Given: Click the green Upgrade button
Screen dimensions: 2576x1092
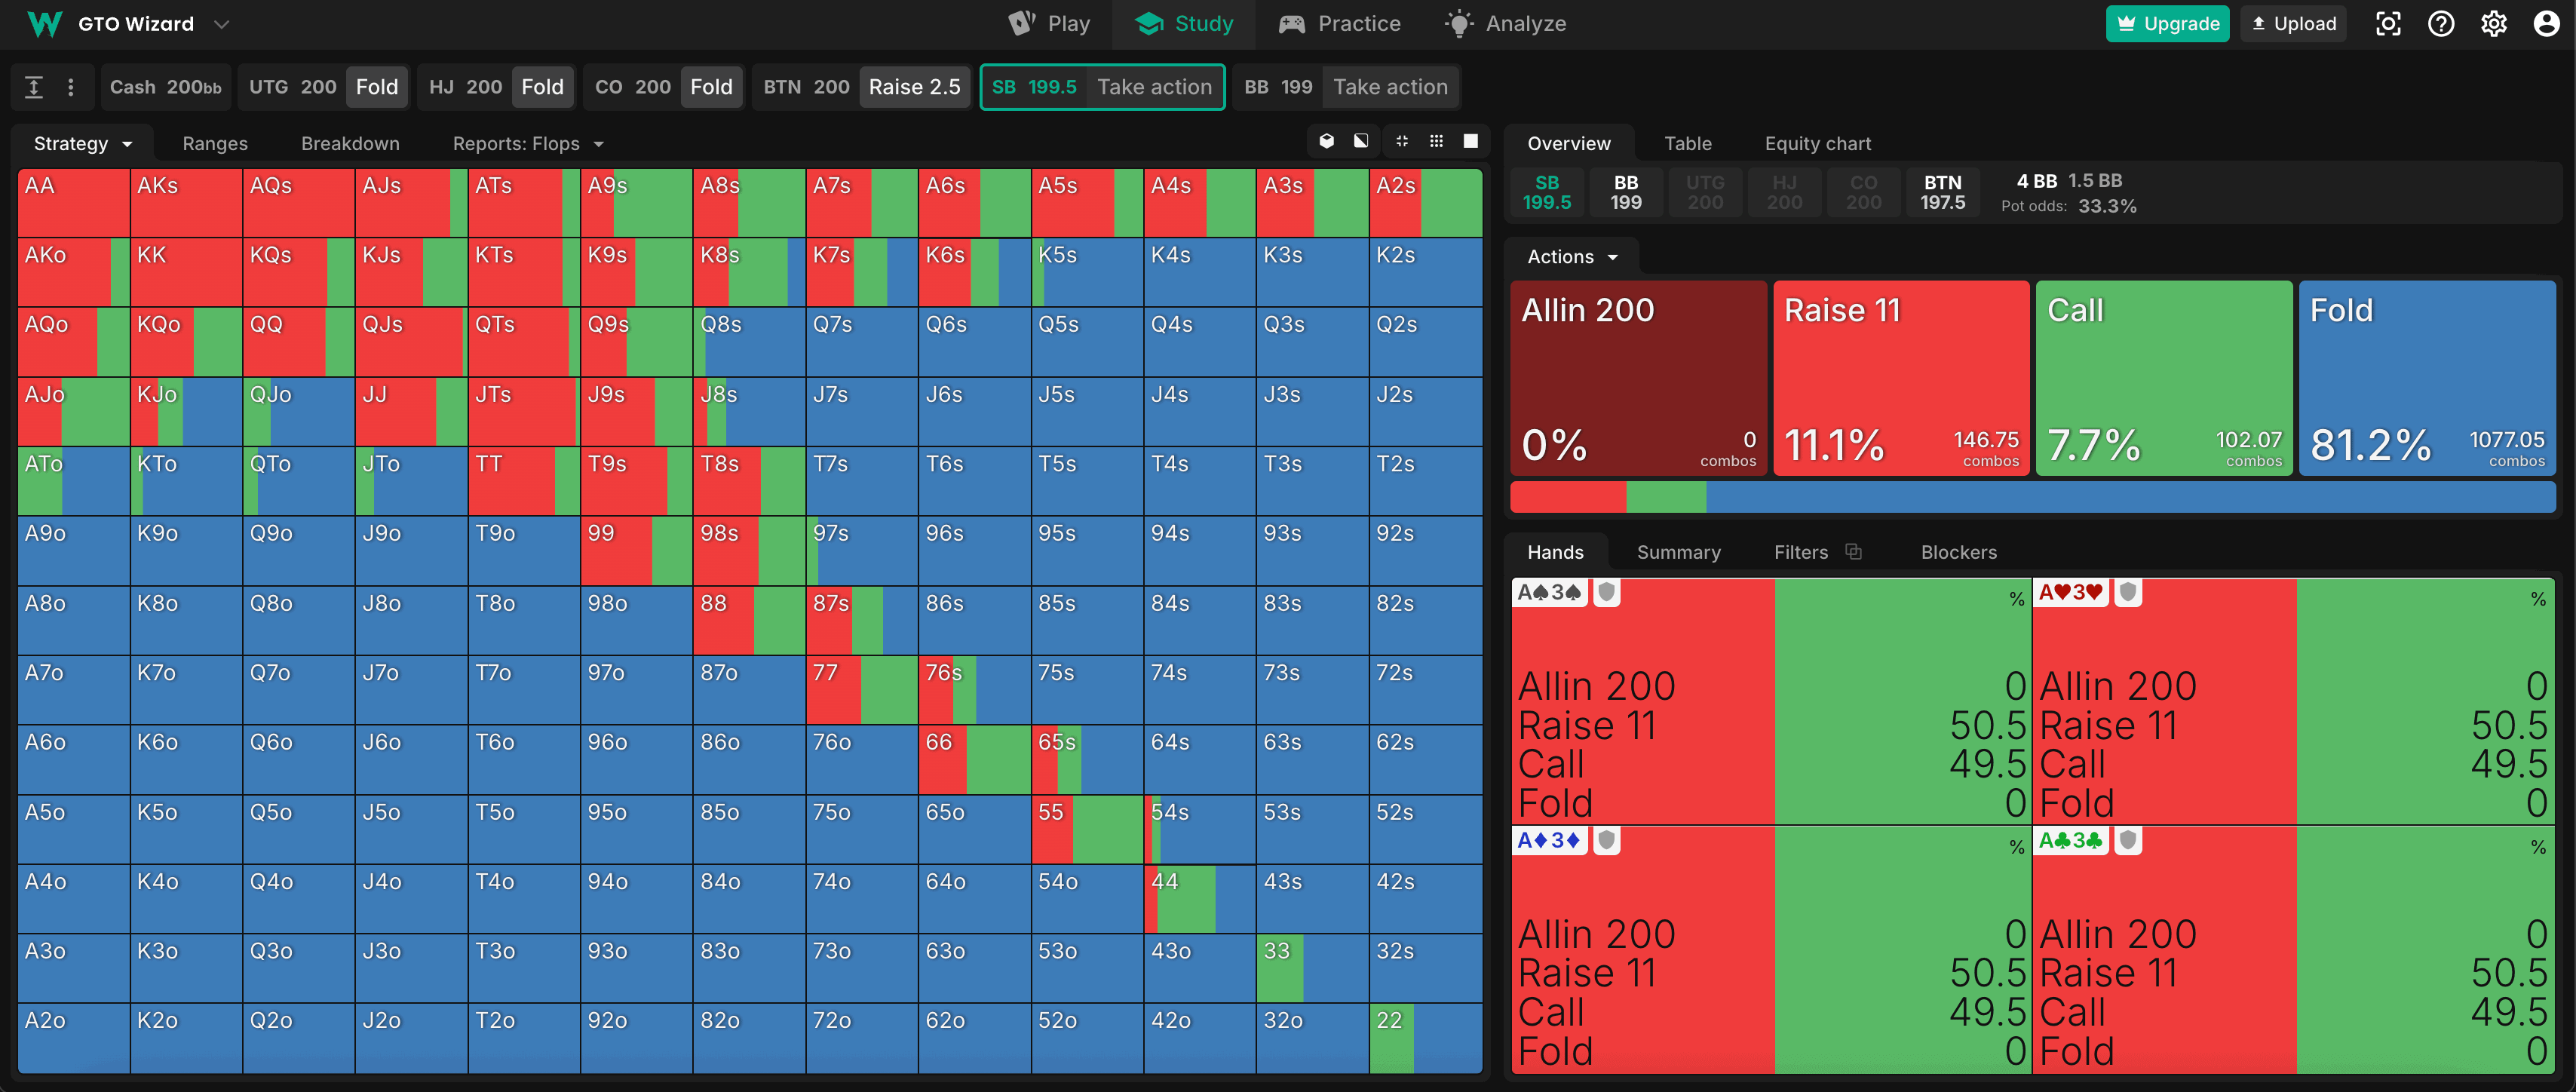Looking at the screenshot, I should pos(2167,24).
